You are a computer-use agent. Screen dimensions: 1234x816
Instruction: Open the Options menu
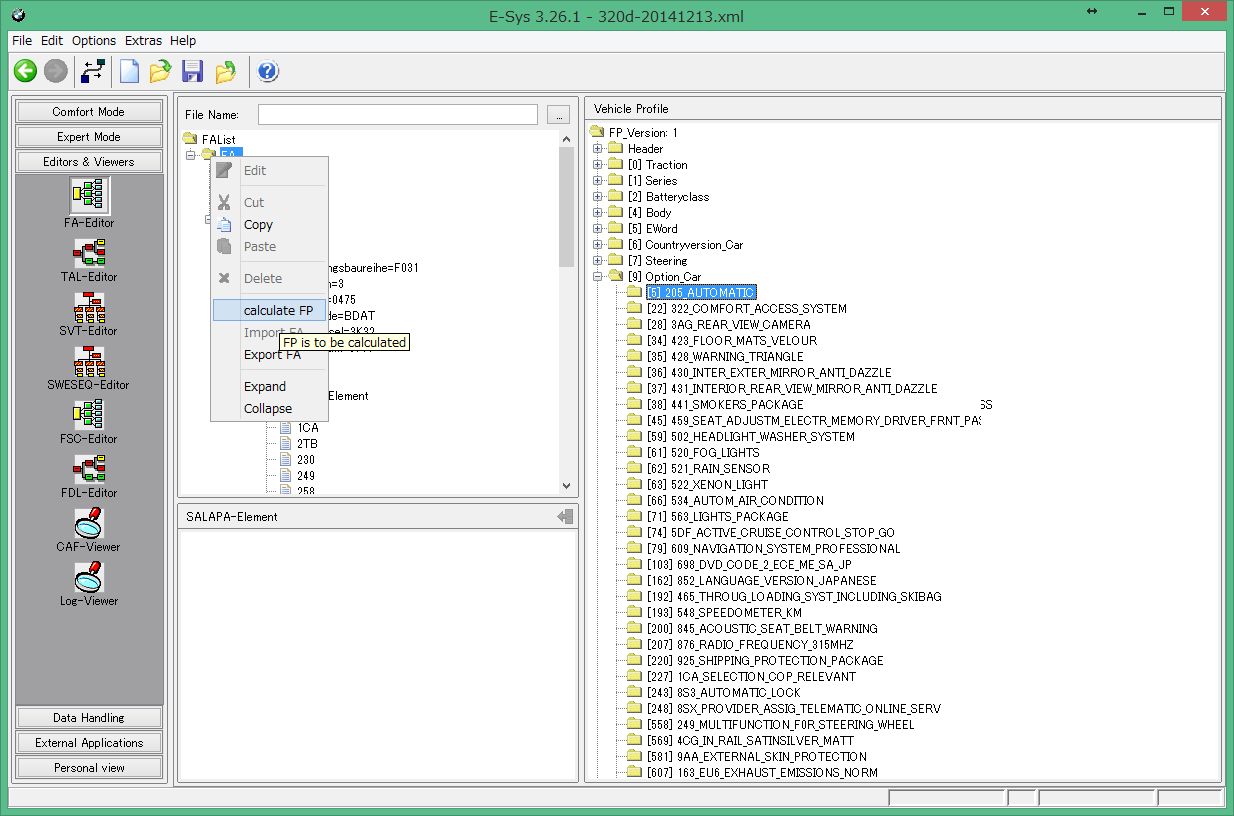(94, 41)
